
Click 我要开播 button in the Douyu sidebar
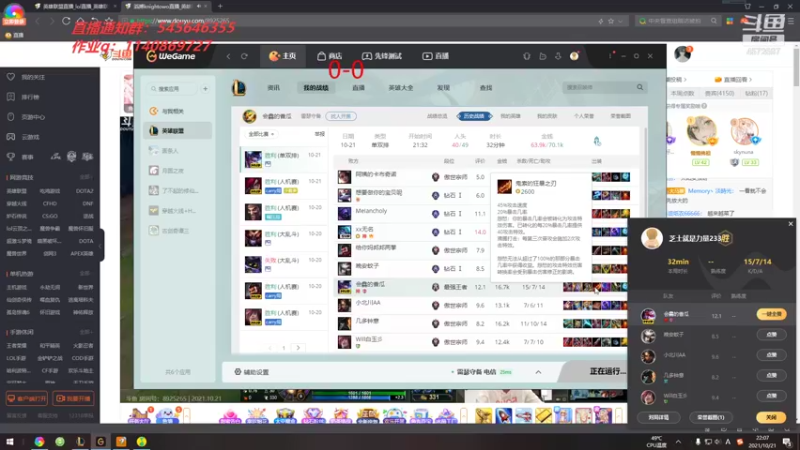tap(73, 398)
